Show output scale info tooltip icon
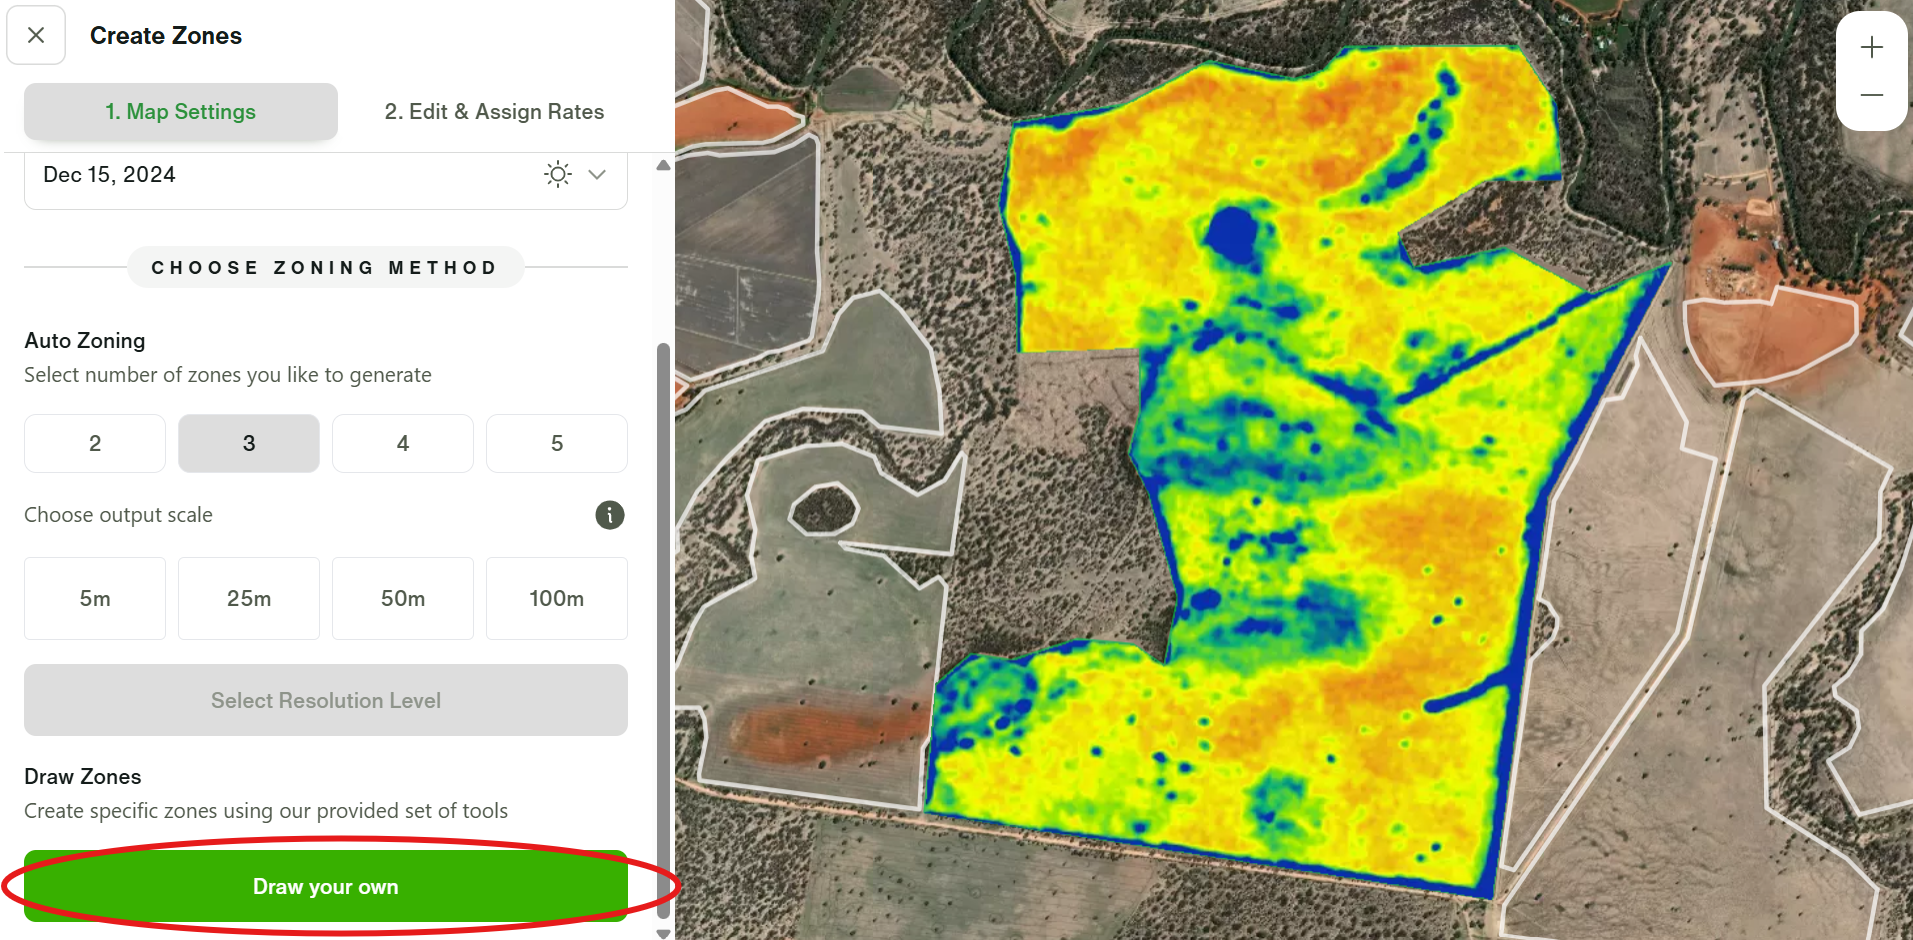This screenshot has height=940, width=1913. pos(610,515)
